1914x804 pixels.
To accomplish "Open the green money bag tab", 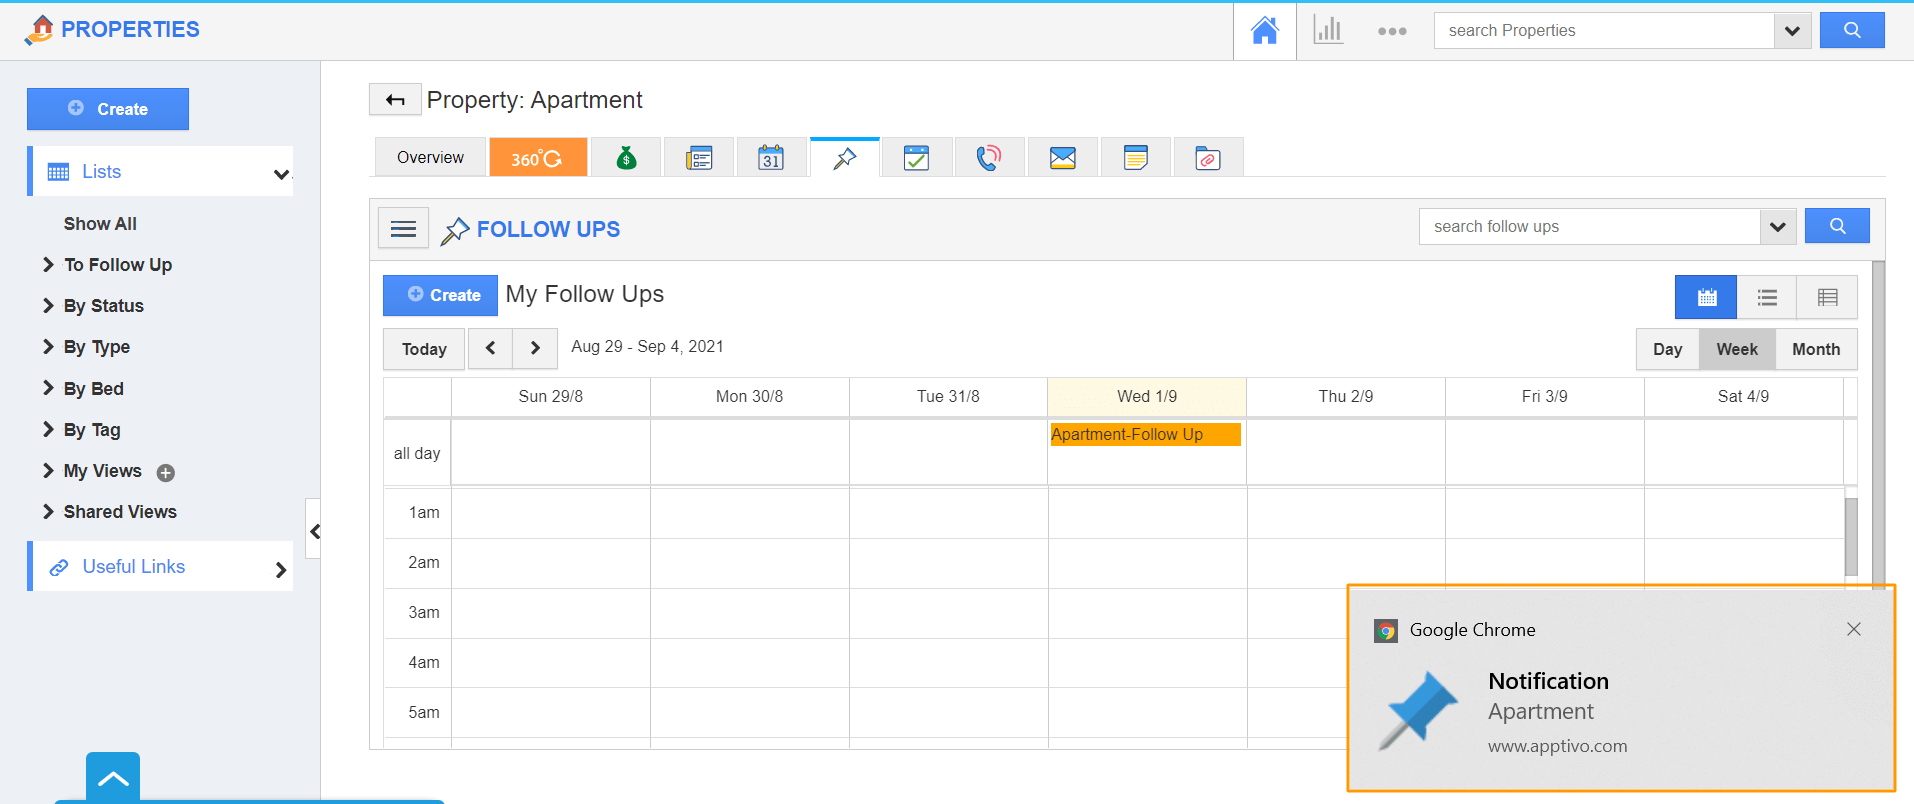I will tap(626, 158).
